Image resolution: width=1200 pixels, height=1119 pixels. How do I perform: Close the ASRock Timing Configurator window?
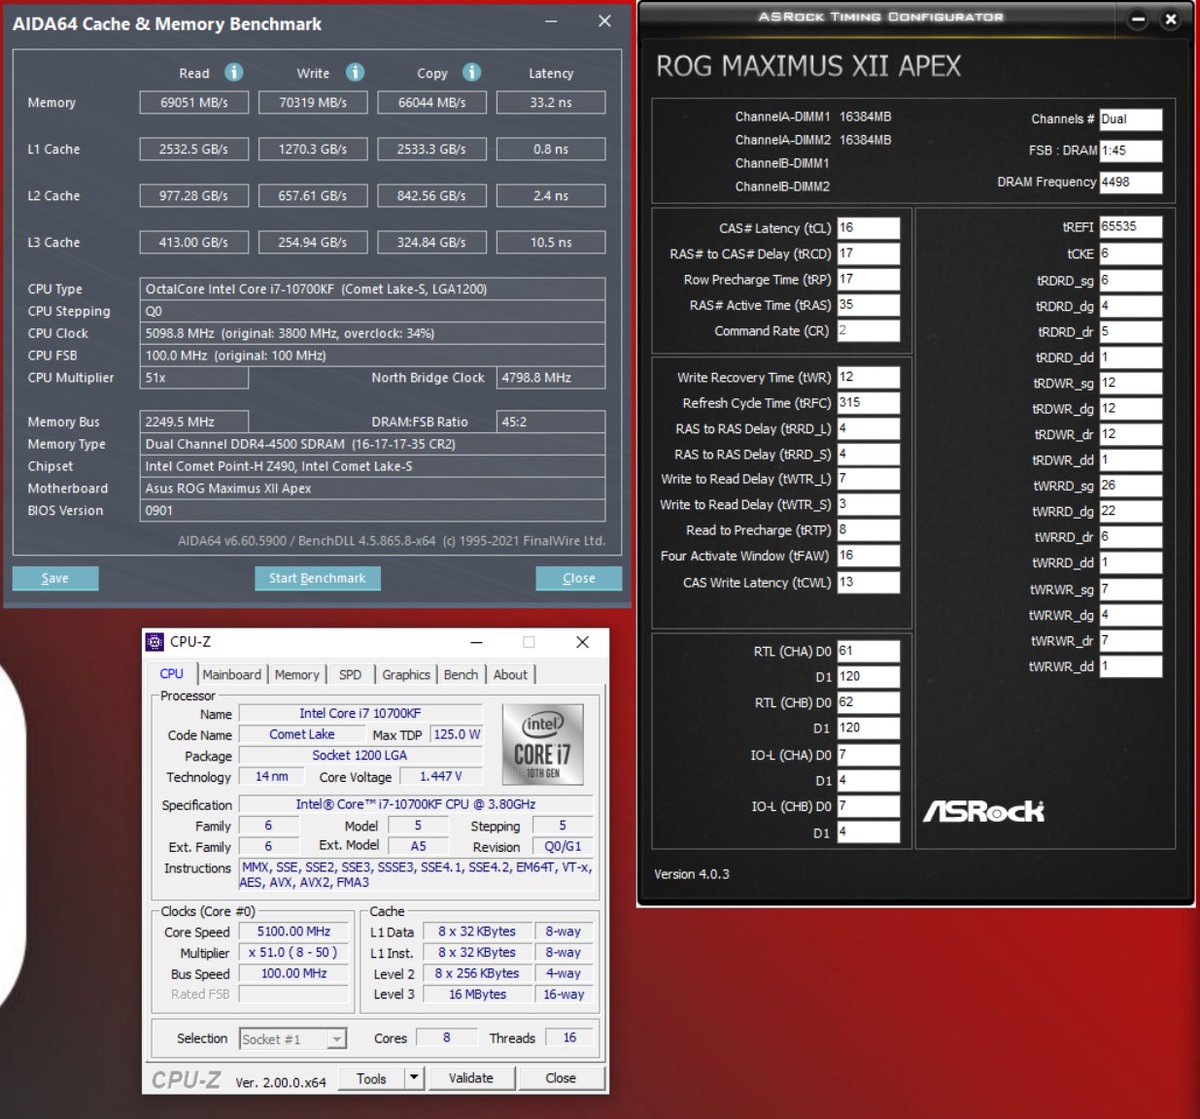click(x=1171, y=19)
